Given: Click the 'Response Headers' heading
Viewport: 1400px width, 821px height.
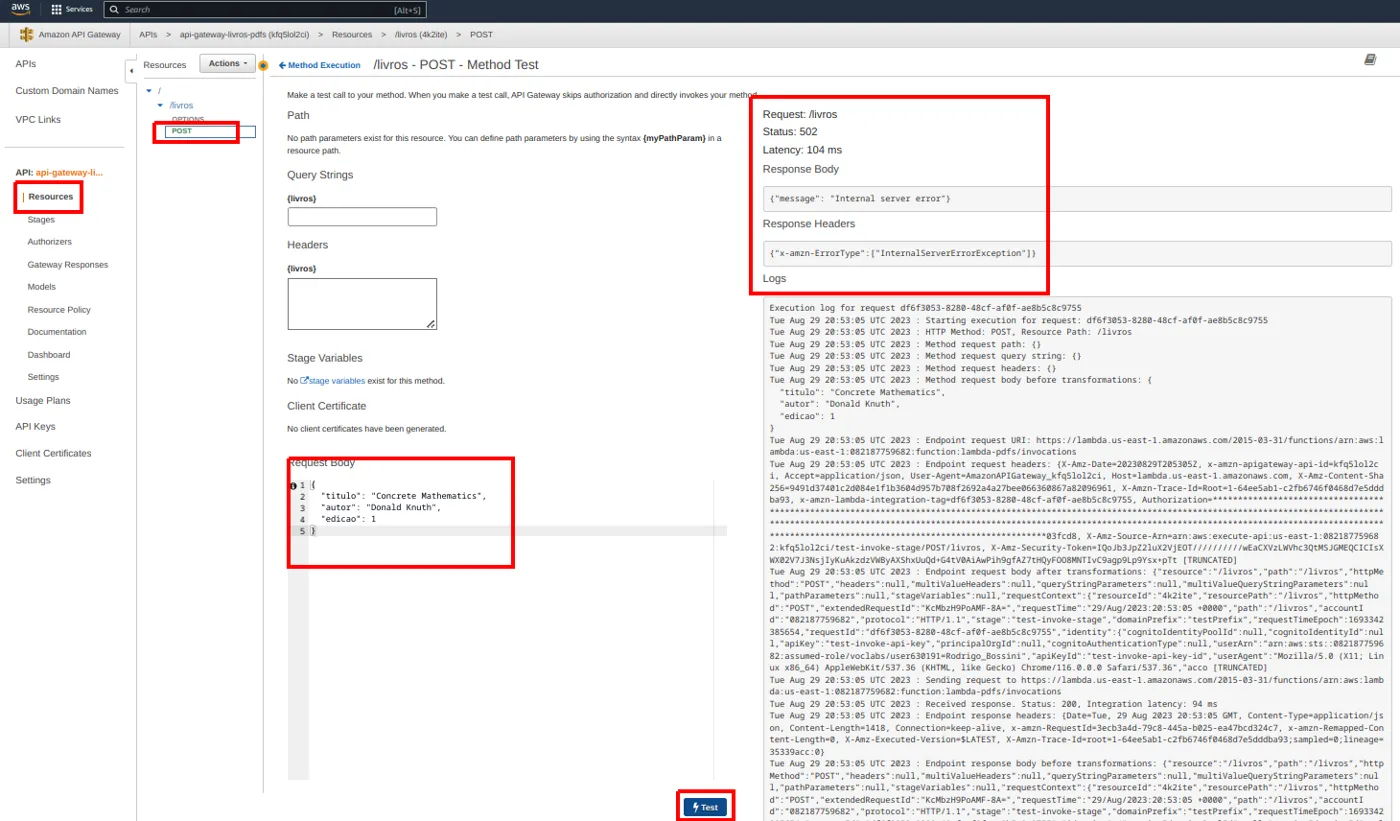Looking at the screenshot, I should (809, 224).
